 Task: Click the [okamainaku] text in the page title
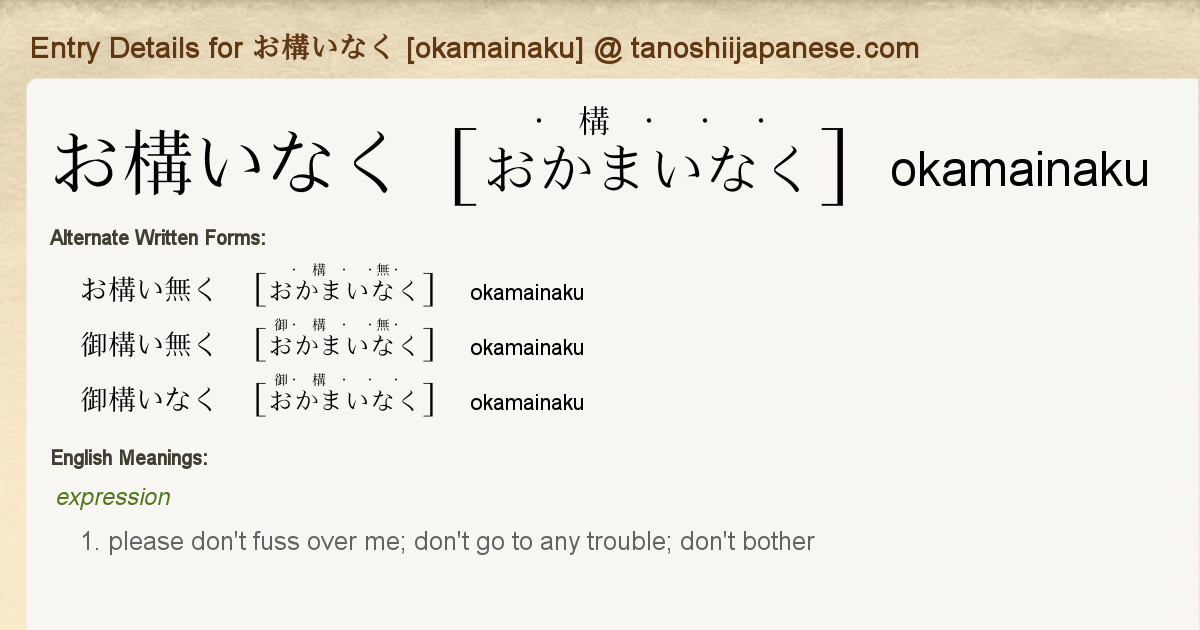[x=495, y=48]
